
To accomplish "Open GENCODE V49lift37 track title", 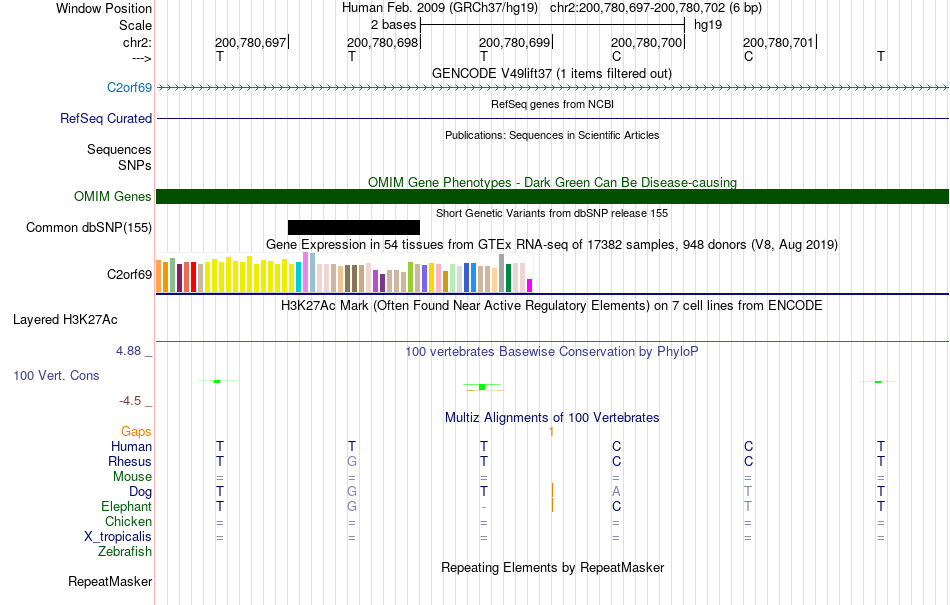I will coord(551,73).
